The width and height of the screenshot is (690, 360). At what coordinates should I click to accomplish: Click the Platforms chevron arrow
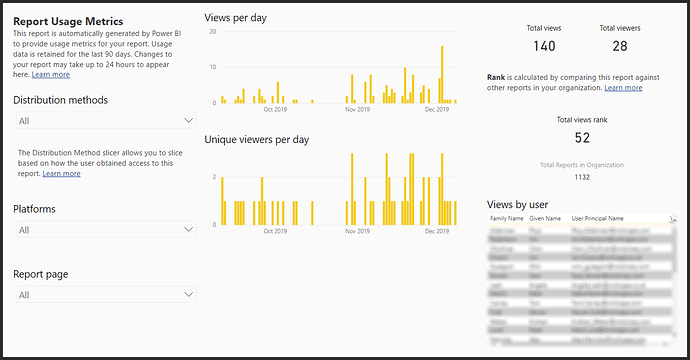188,229
